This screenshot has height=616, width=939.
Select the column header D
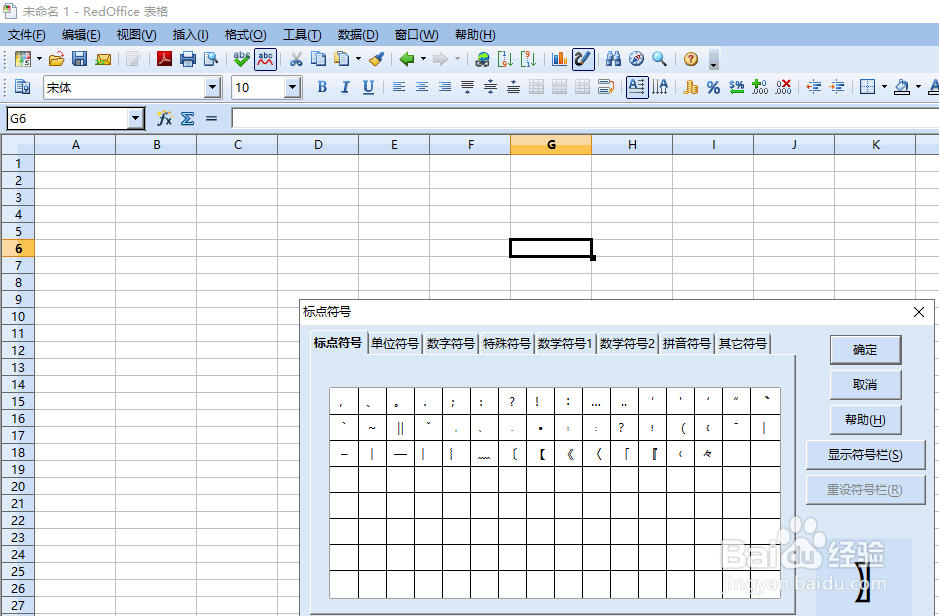pyautogui.click(x=317, y=143)
